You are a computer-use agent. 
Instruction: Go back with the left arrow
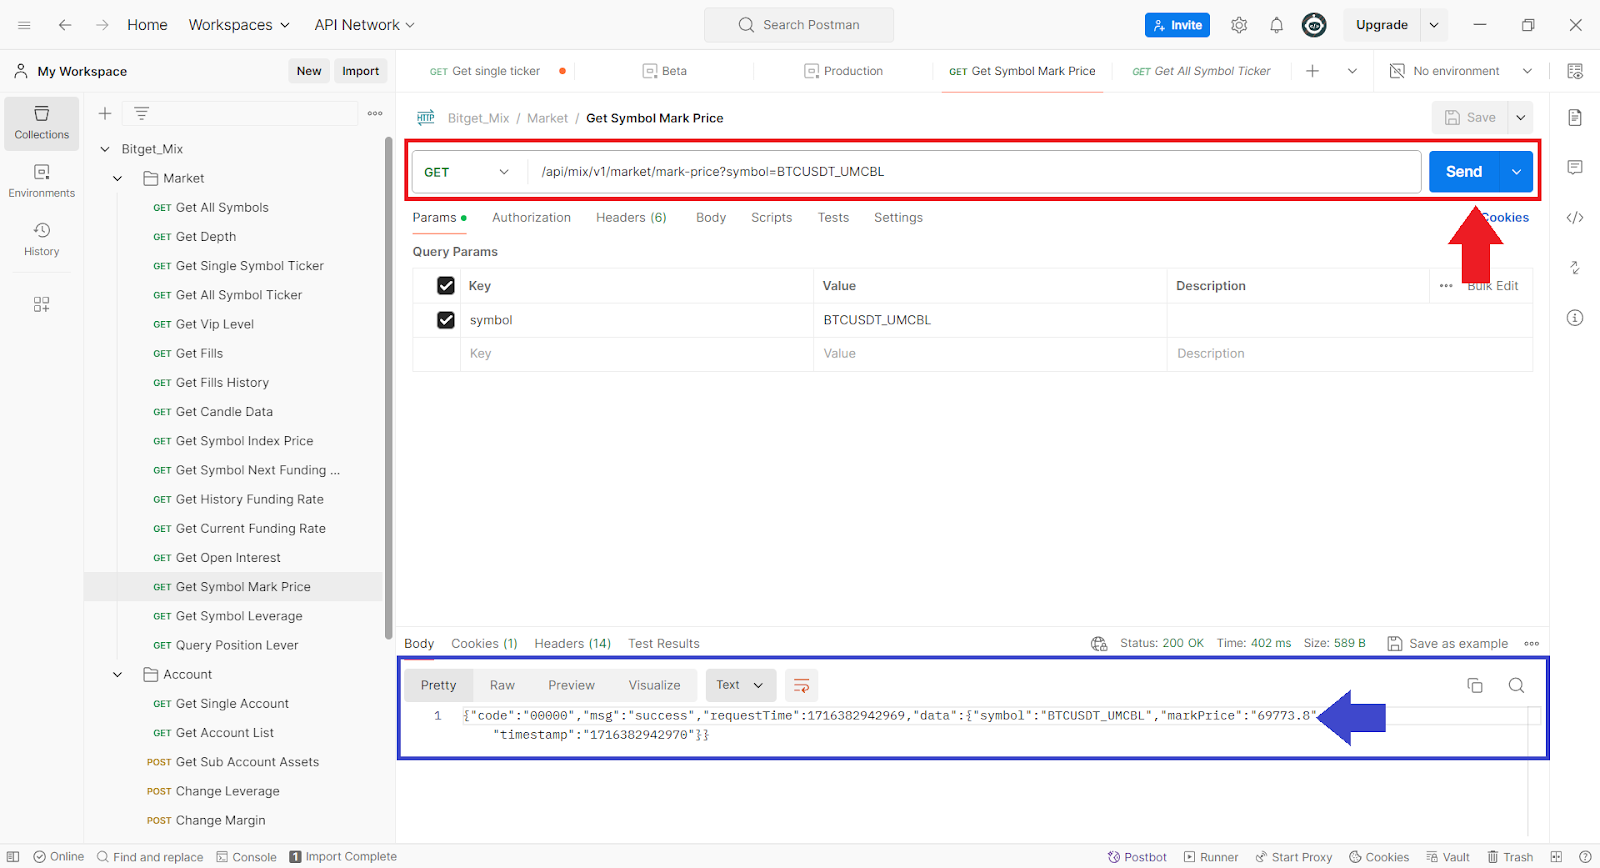click(65, 25)
